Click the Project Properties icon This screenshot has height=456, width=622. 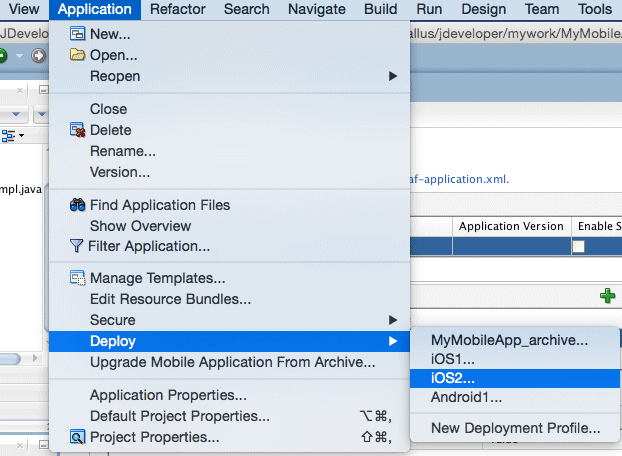click(77, 437)
